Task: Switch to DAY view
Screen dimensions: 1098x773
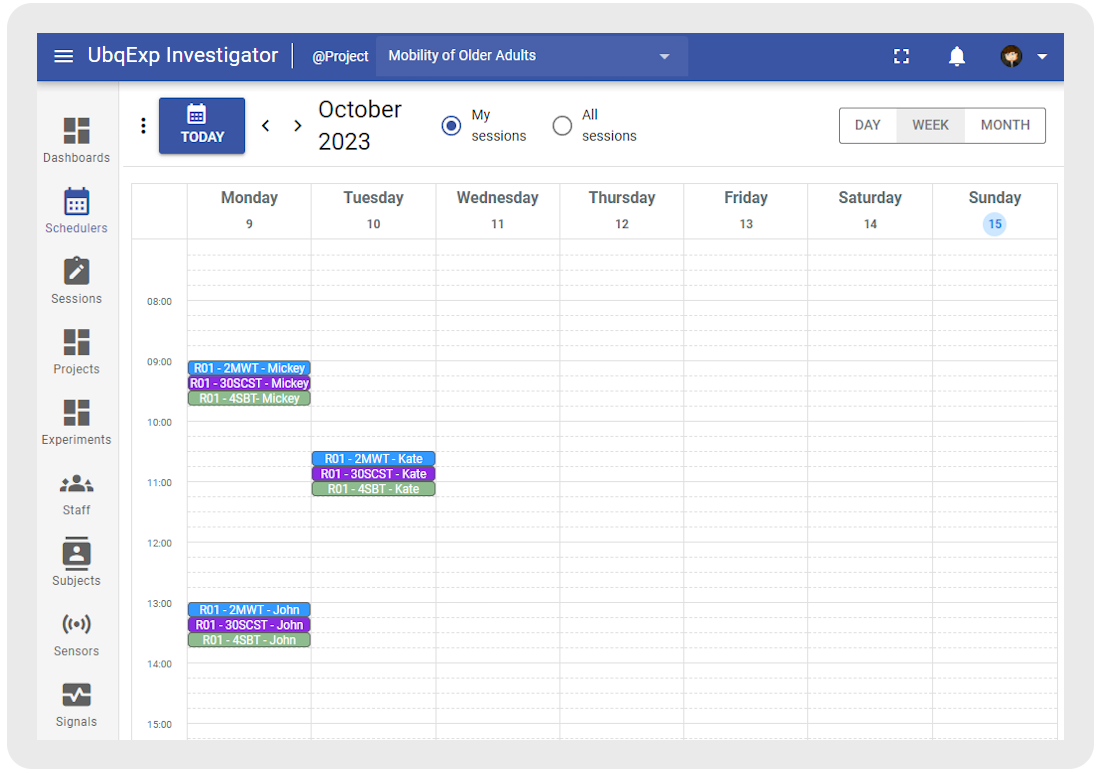Action: 868,125
